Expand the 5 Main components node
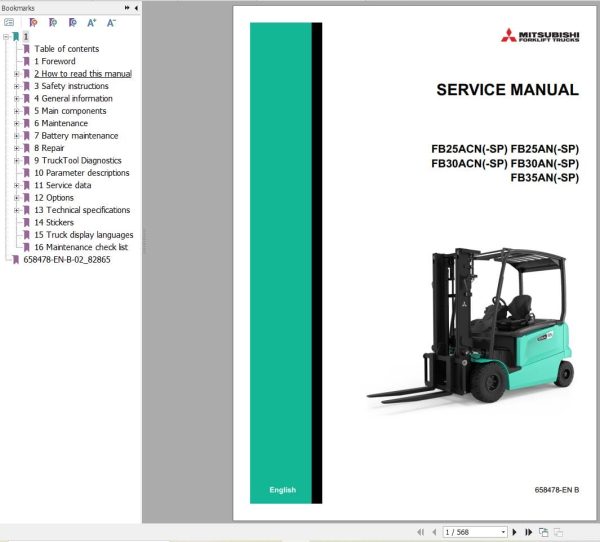The image size is (600, 542). (x=16, y=111)
